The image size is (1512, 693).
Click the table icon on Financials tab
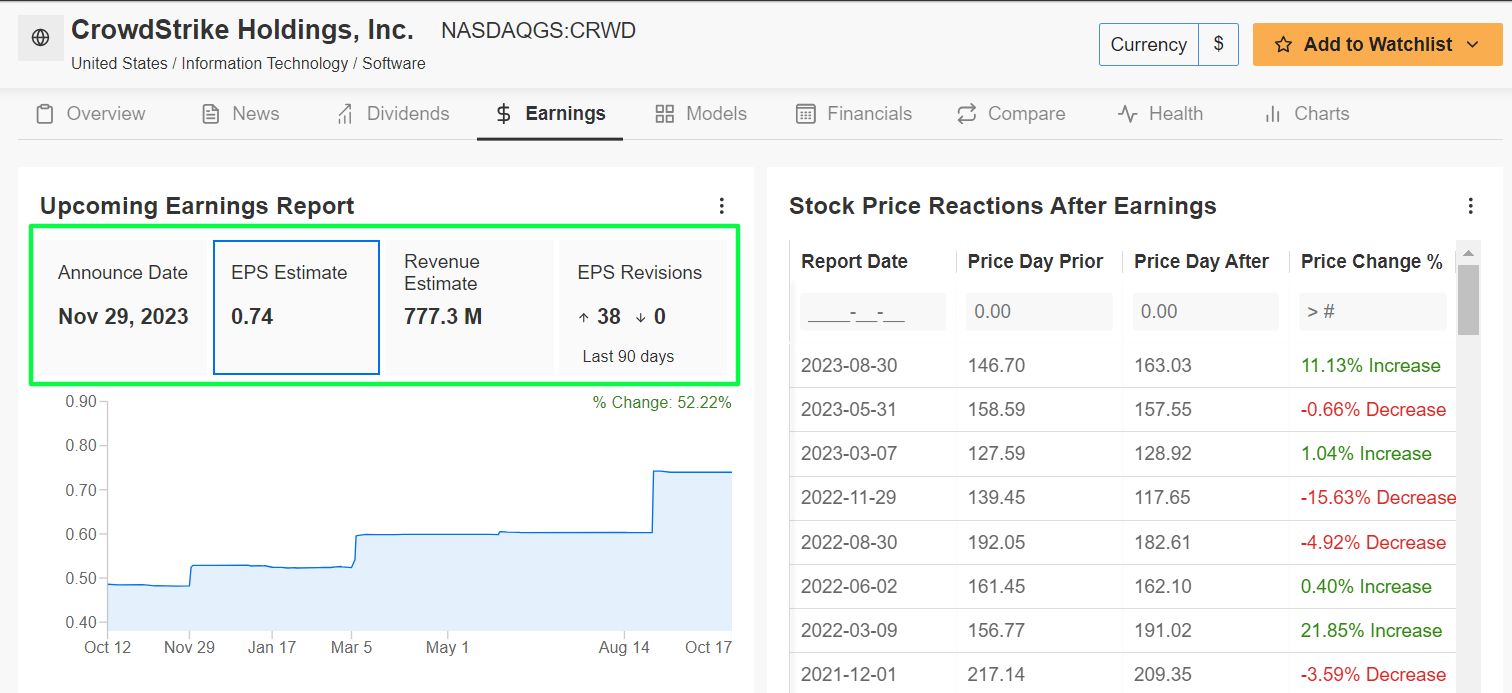coord(805,114)
